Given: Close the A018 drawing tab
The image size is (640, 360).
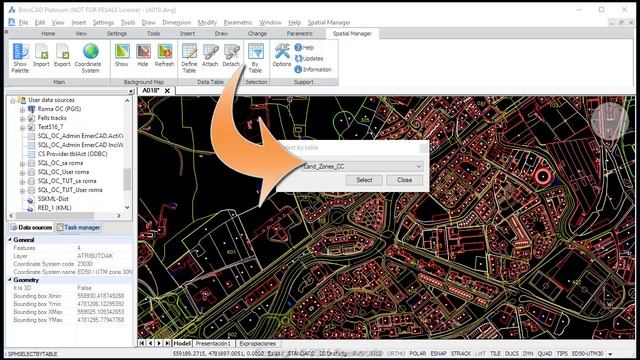Looking at the screenshot, I should click(x=167, y=91).
